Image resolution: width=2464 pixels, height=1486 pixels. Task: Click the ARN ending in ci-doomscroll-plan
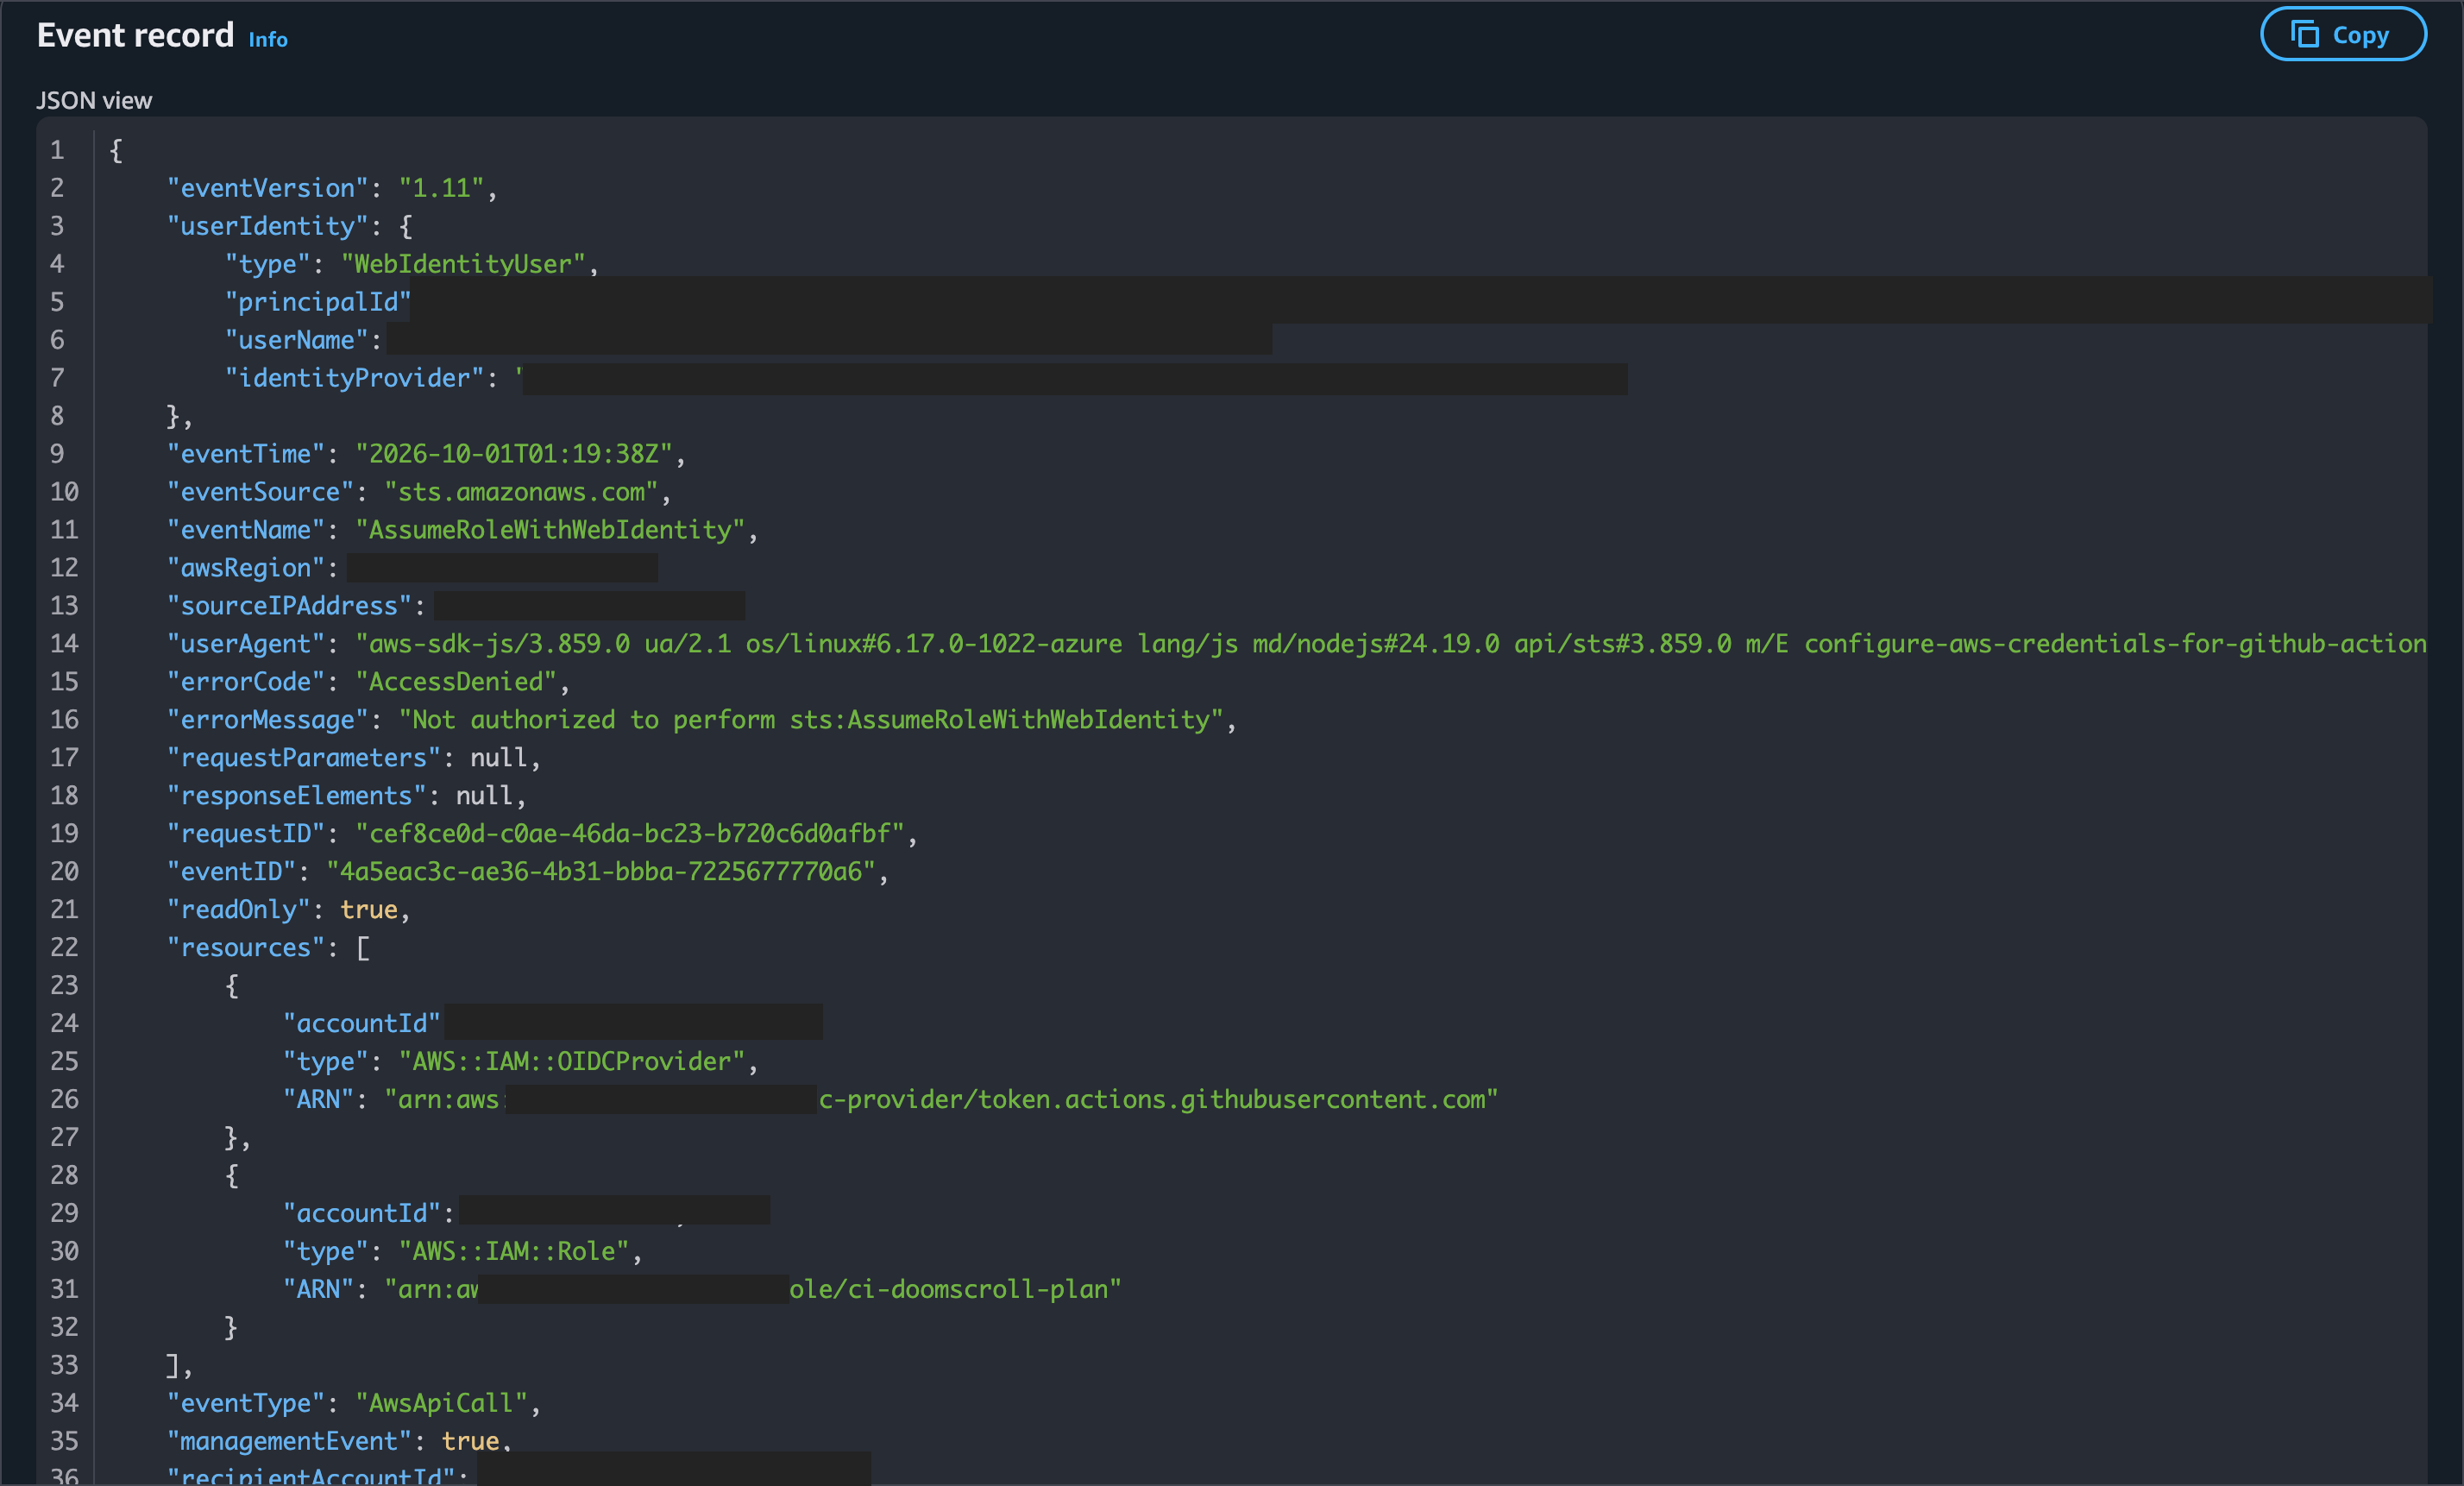pos(753,1290)
